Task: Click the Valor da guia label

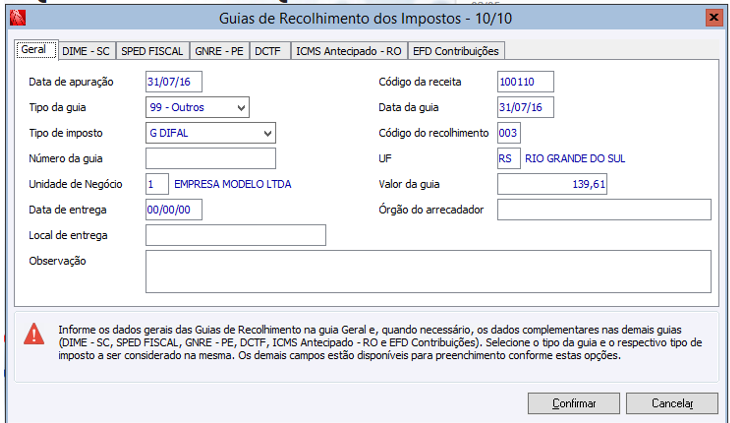Action: [409, 184]
